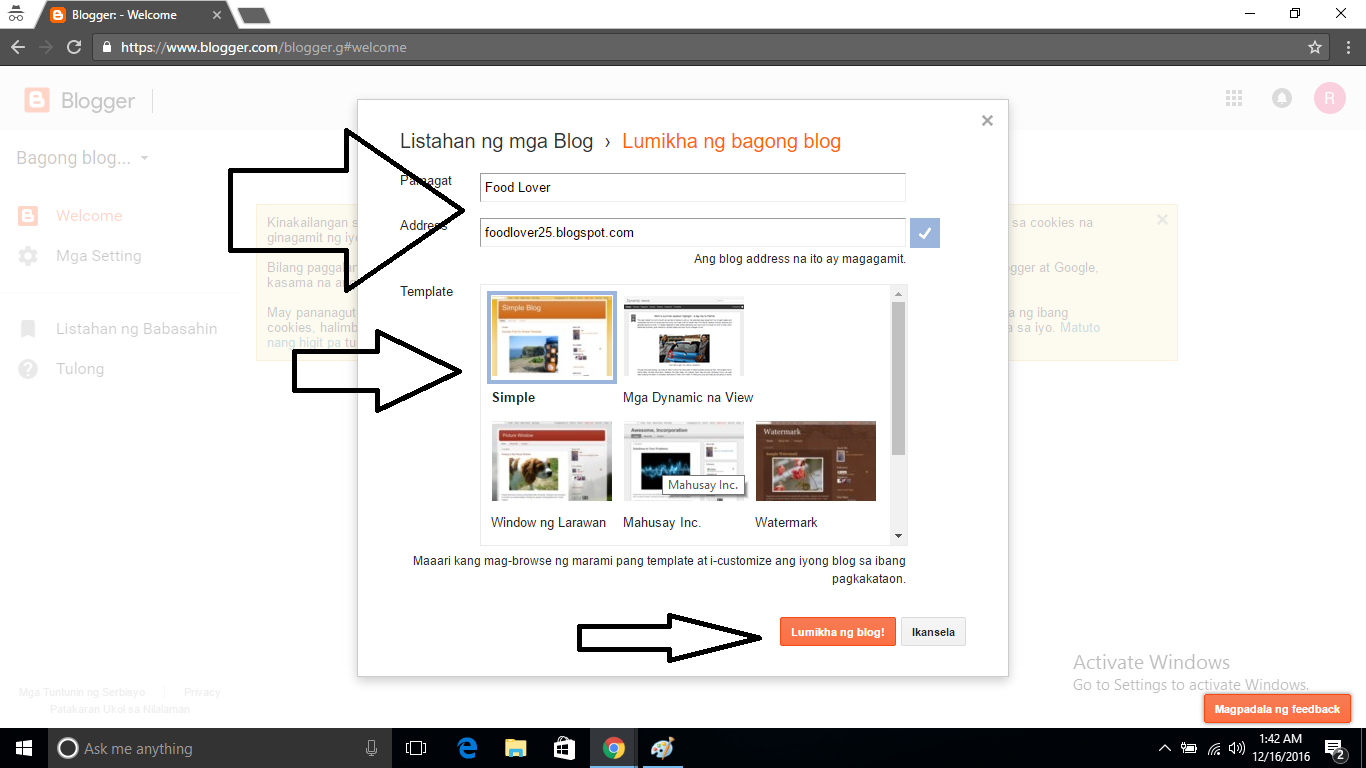Click the Blogger logo icon
Image resolution: width=1366 pixels, height=768 pixels.
pos(37,100)
